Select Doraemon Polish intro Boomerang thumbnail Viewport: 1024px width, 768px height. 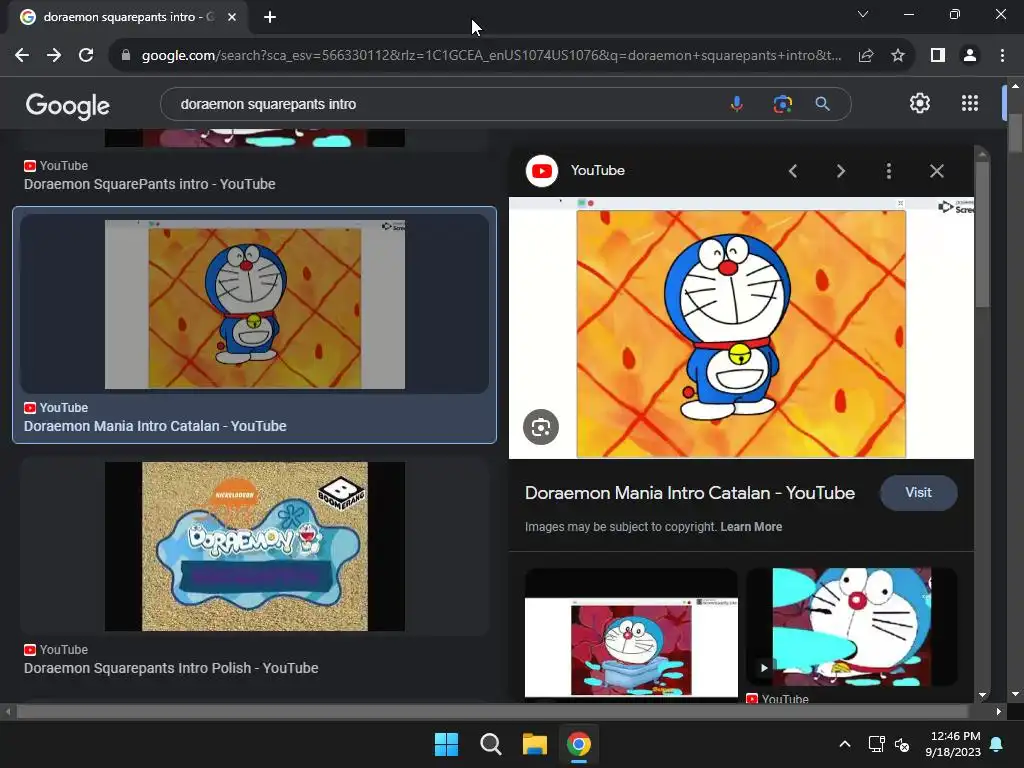255,547
